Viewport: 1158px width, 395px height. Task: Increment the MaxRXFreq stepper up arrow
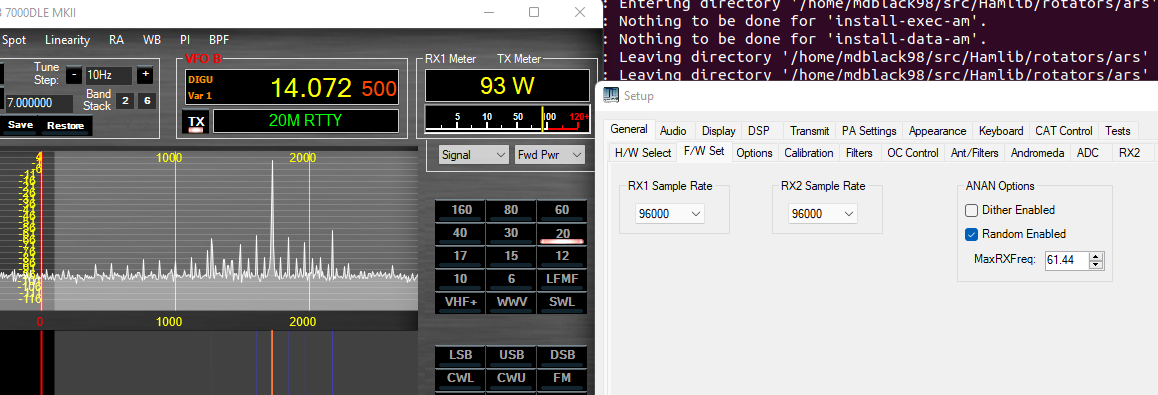(1096, 256)
